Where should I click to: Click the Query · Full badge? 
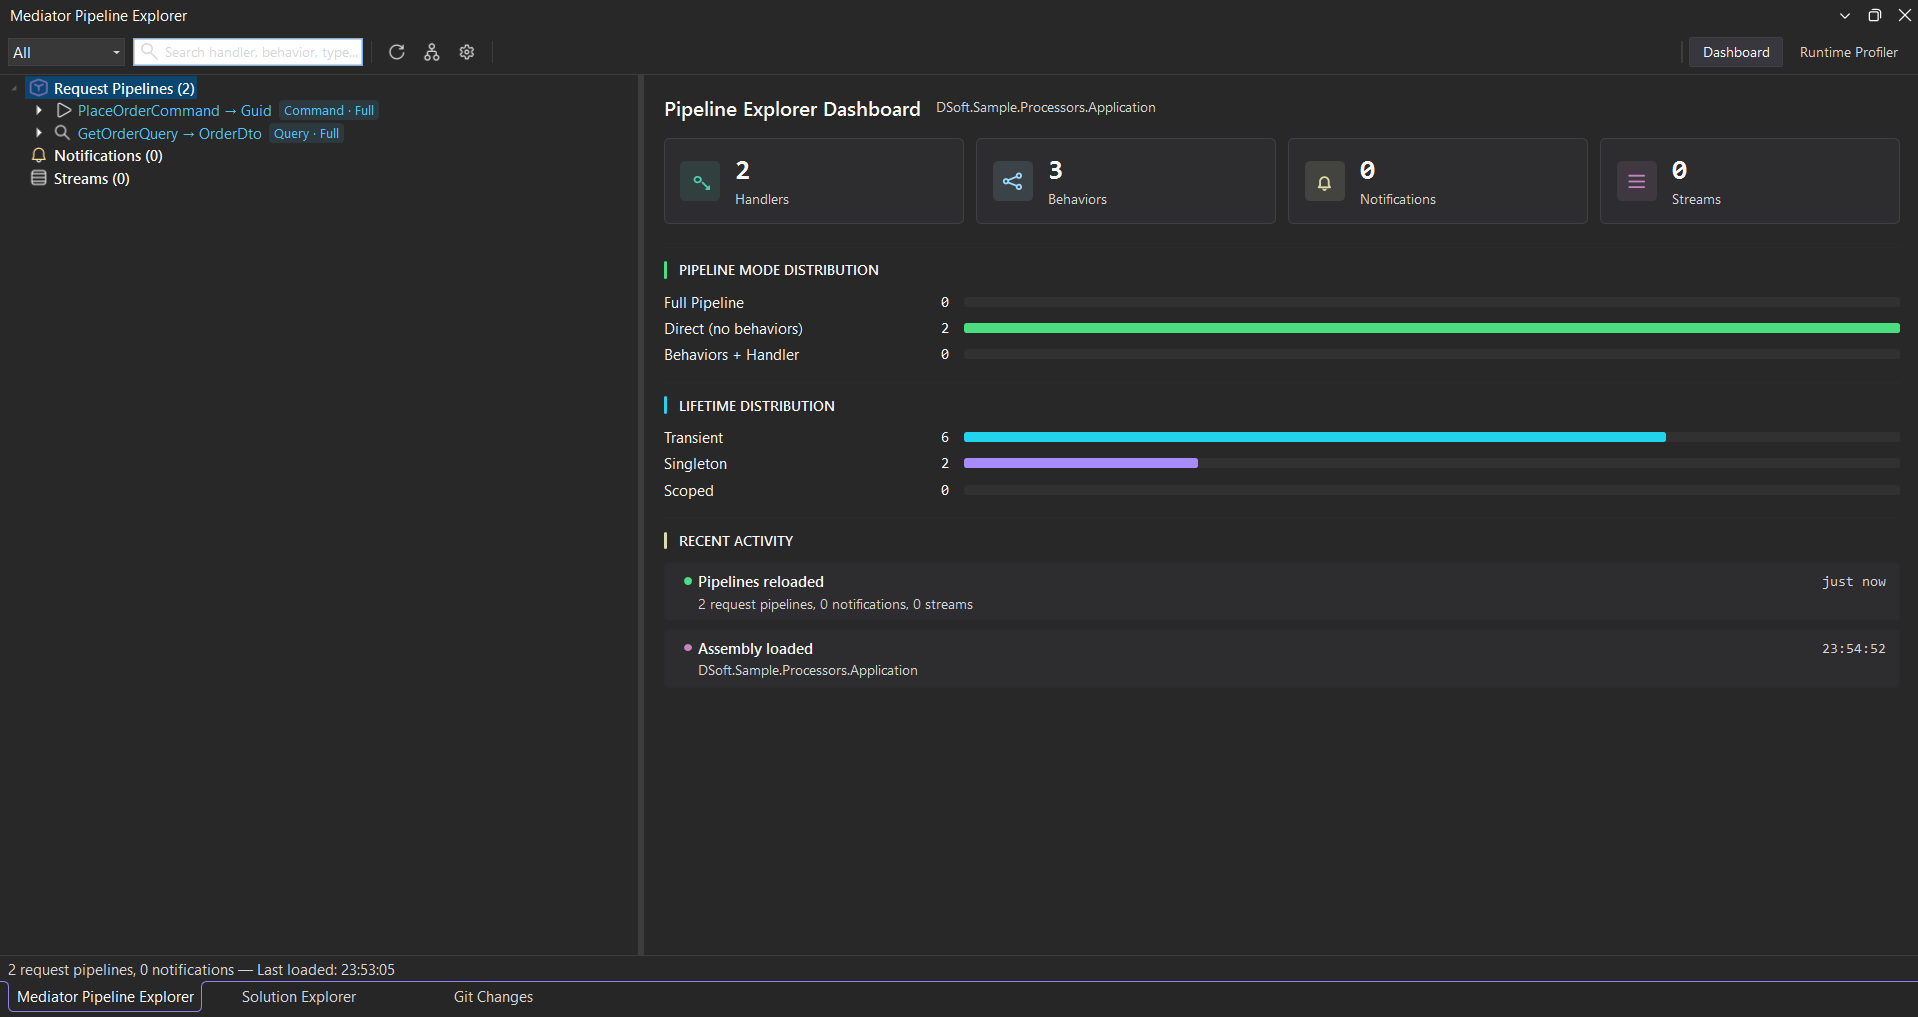[306, 133]
